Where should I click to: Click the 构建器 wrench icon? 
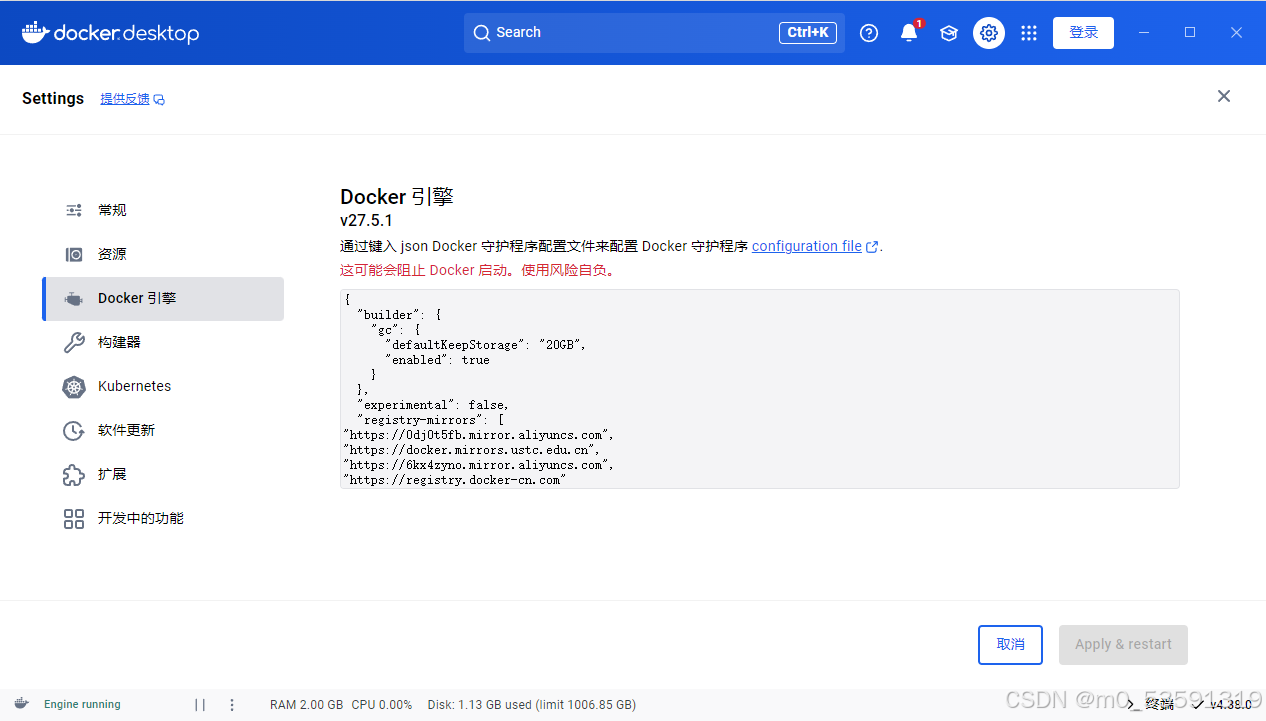pyautogui.click(x=74, y=343)
